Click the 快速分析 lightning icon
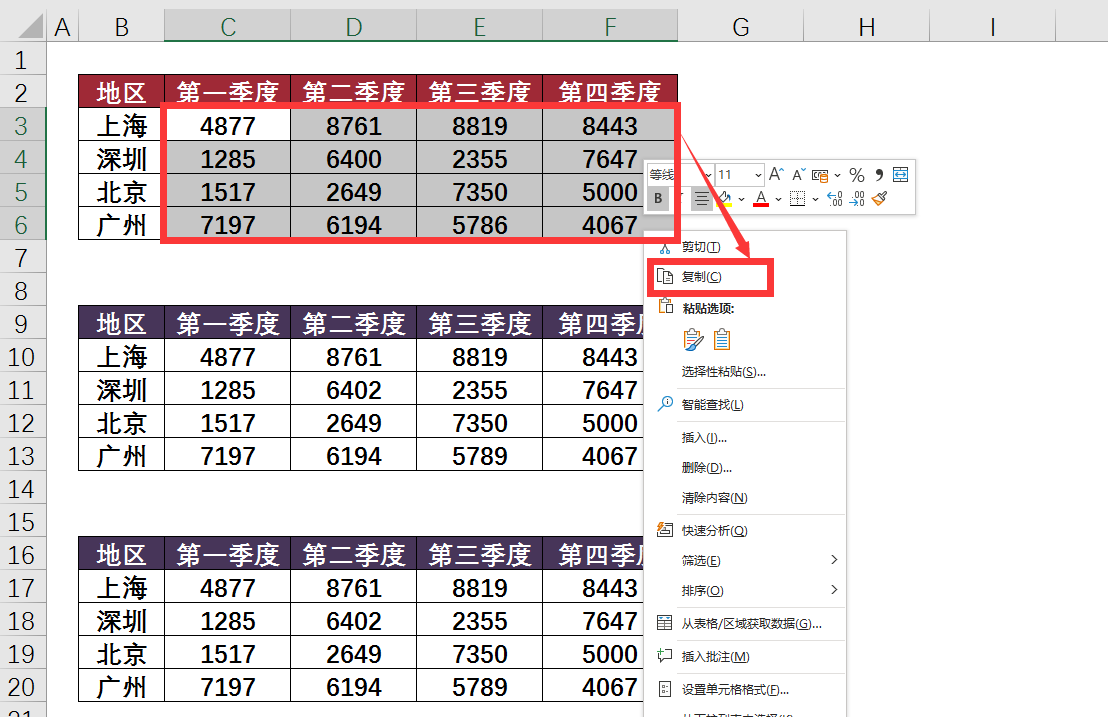The image size is (1108, 717). [665, 530]
